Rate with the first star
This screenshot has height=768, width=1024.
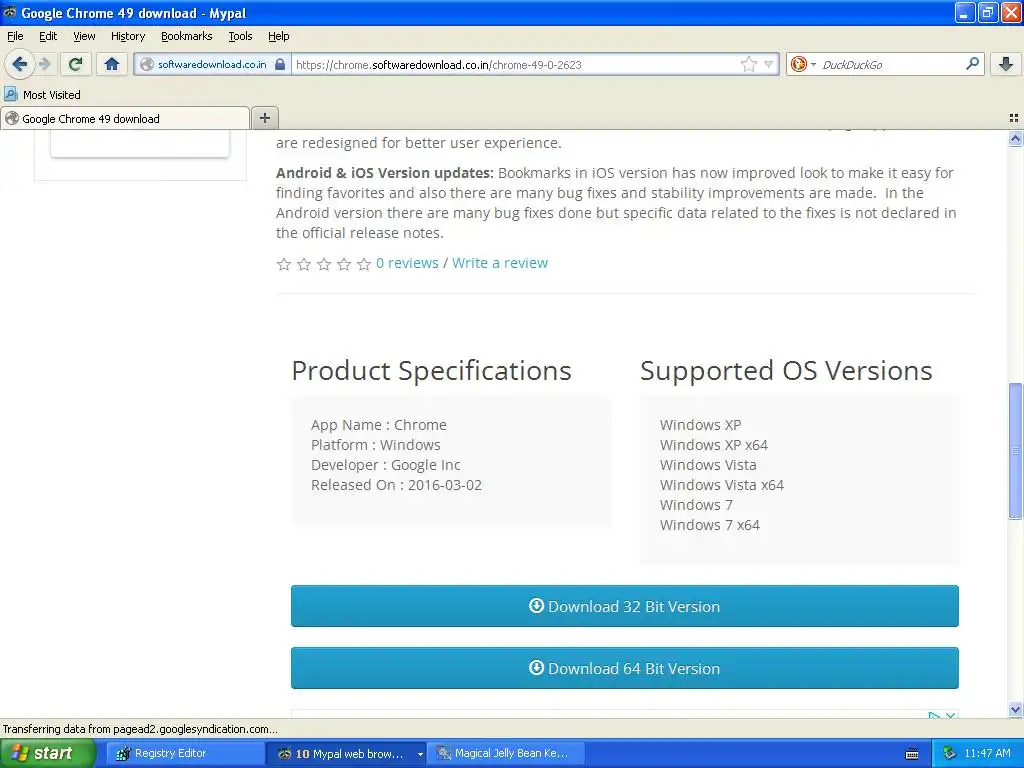tap(283, 264)
